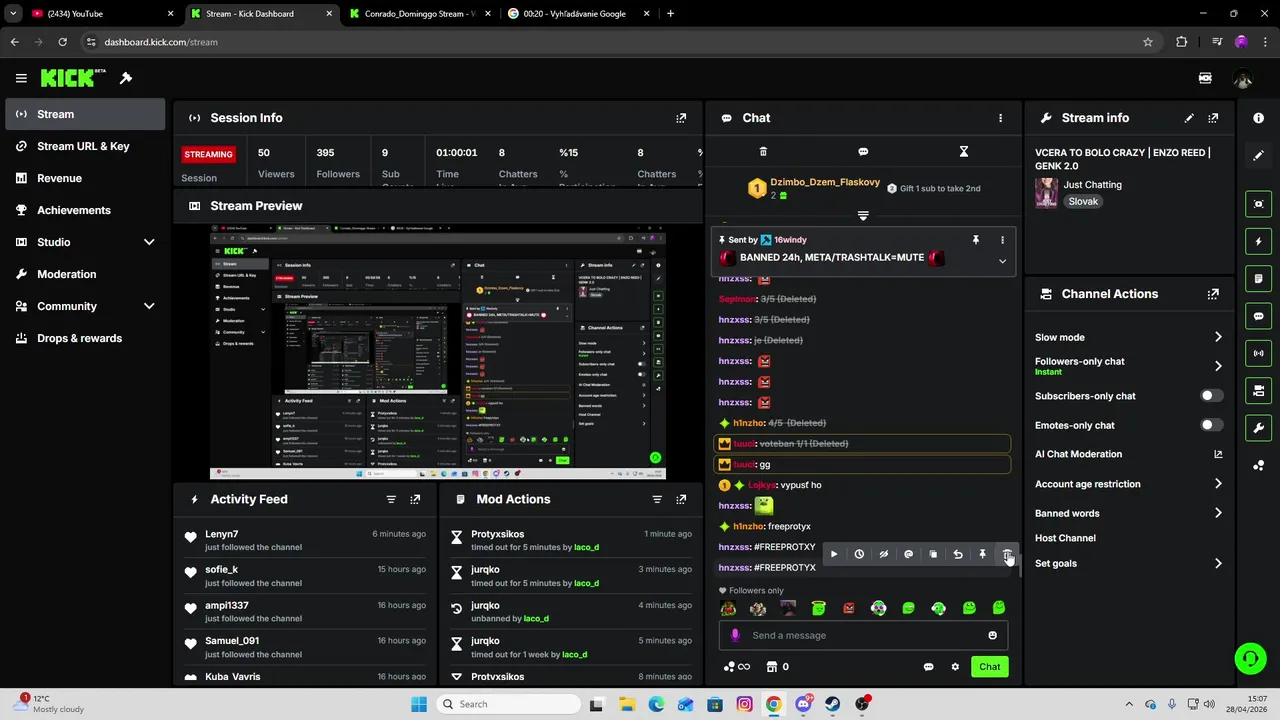Toggle Emotes-only chat switch
The image size is (1280, 720).
coord(1211,425)
